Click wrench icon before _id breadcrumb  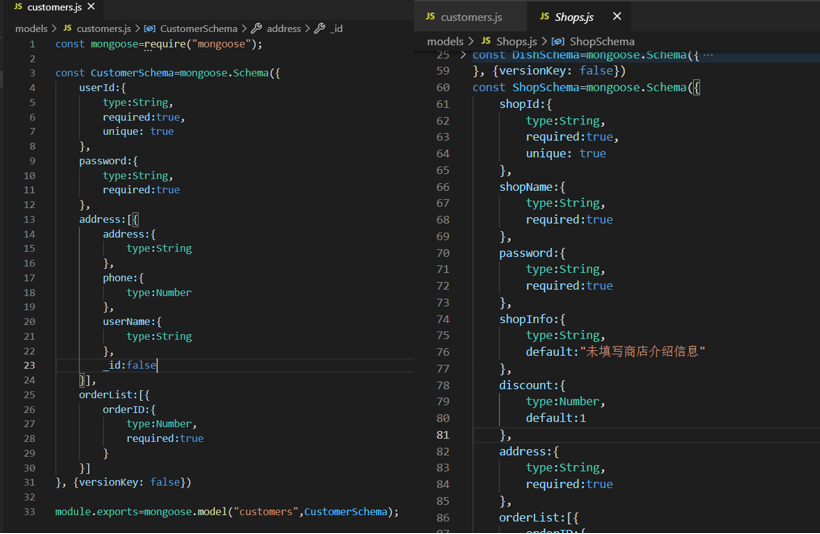coord(320,28)
